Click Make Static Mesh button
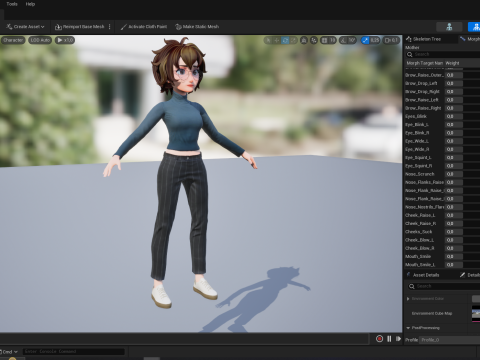 coord(197,27)
